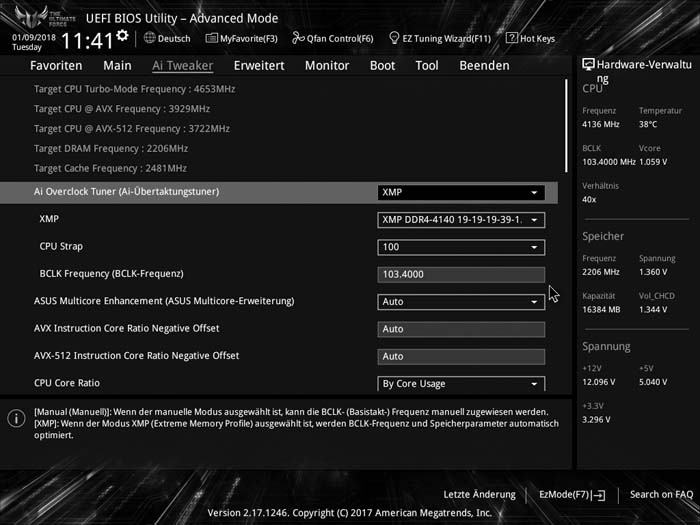Select the ASUS Multicore Enhancement label
Viewport: 700px width, 525px height.
click(164, 301)
